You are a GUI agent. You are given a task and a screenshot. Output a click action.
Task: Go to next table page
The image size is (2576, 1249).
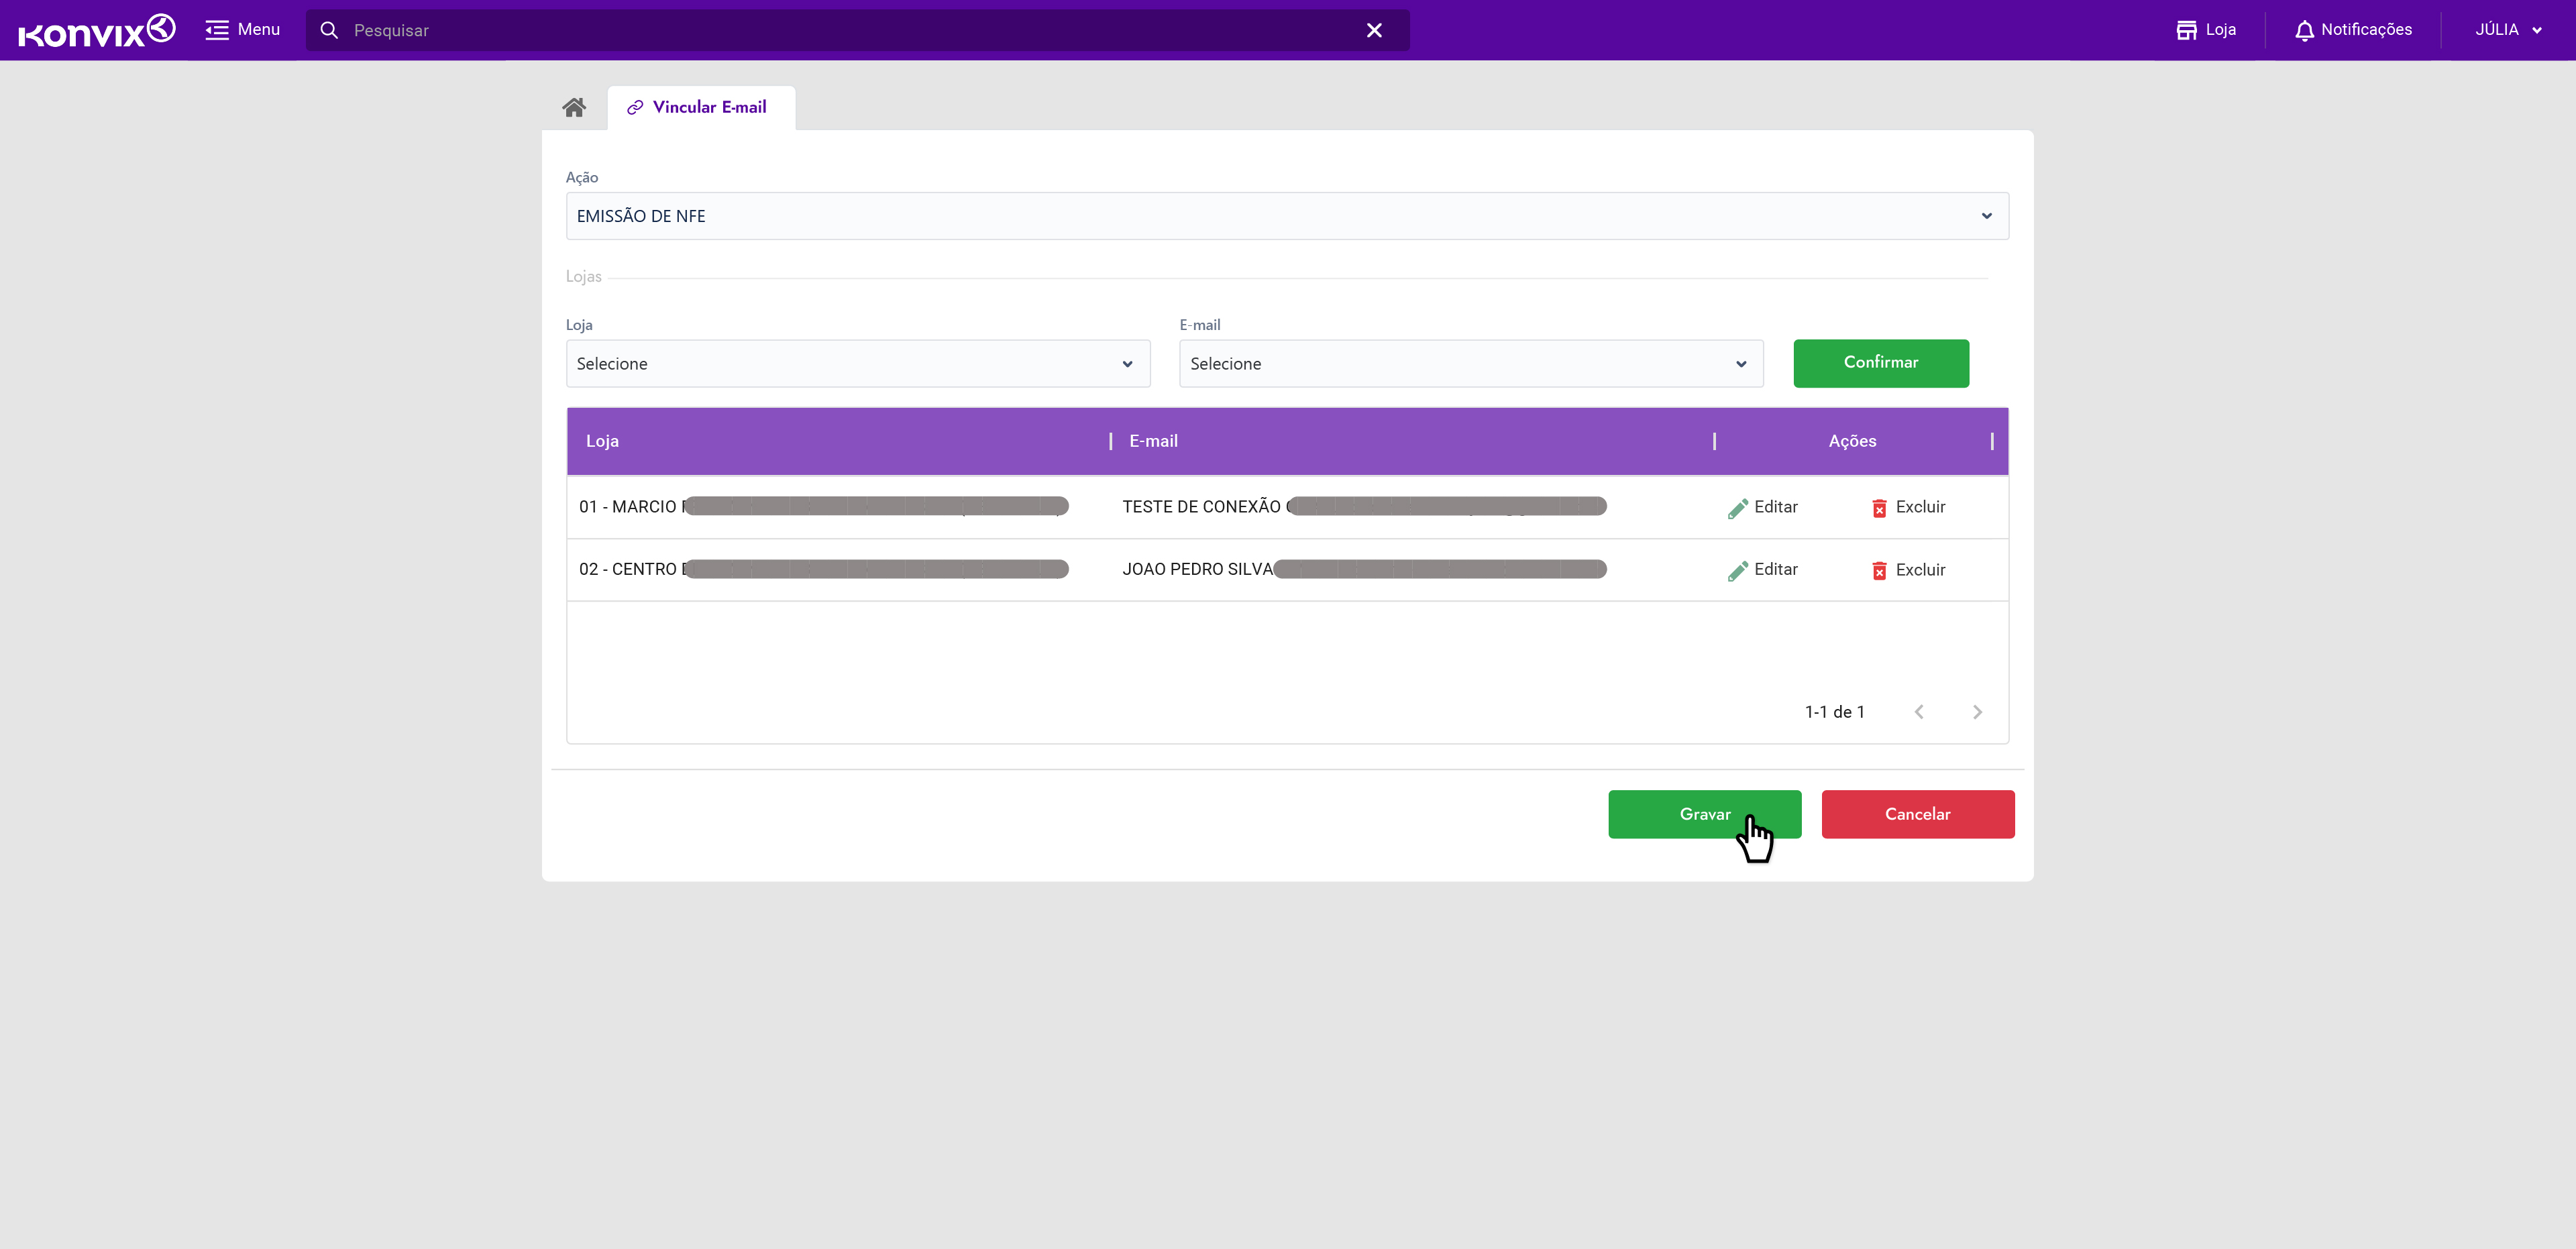pos(1977,712)
